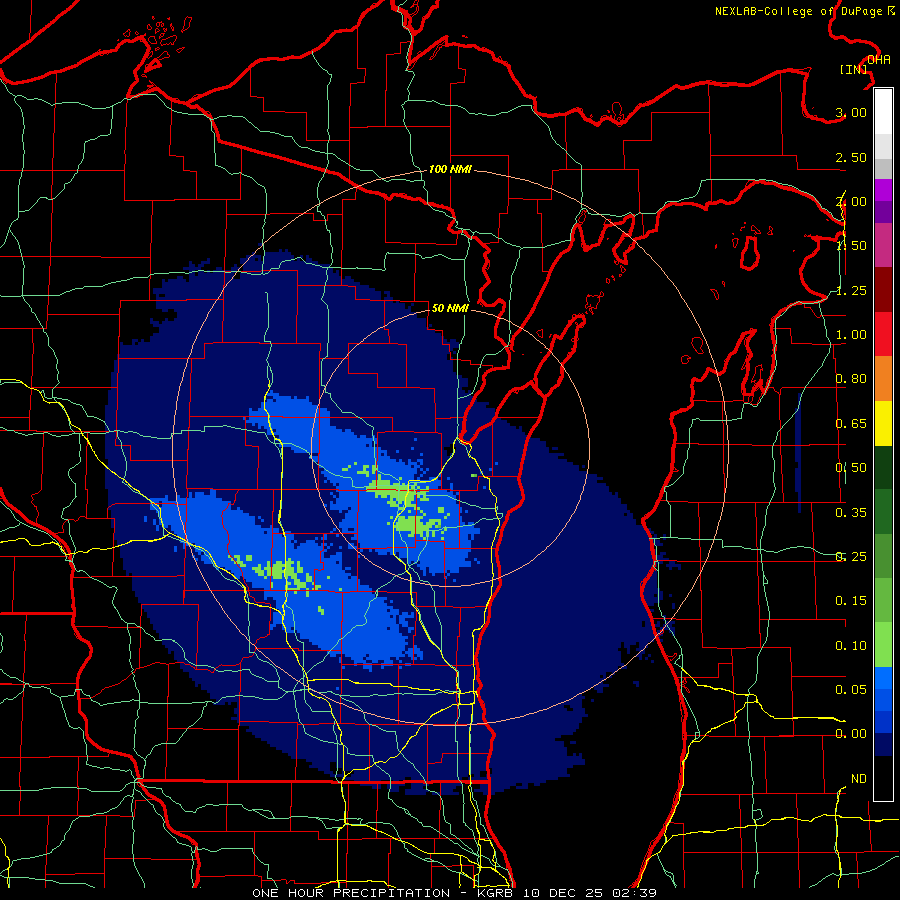
Task: Select the yellow legend swatch
Action: 883,423
